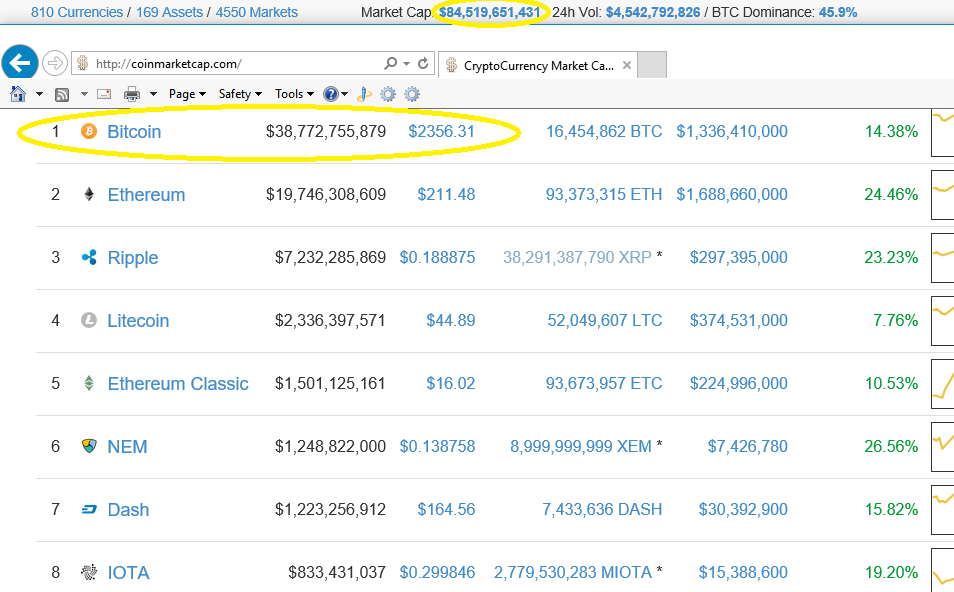
Task: Open a new blank tab
Action: (x=652, y=65)
